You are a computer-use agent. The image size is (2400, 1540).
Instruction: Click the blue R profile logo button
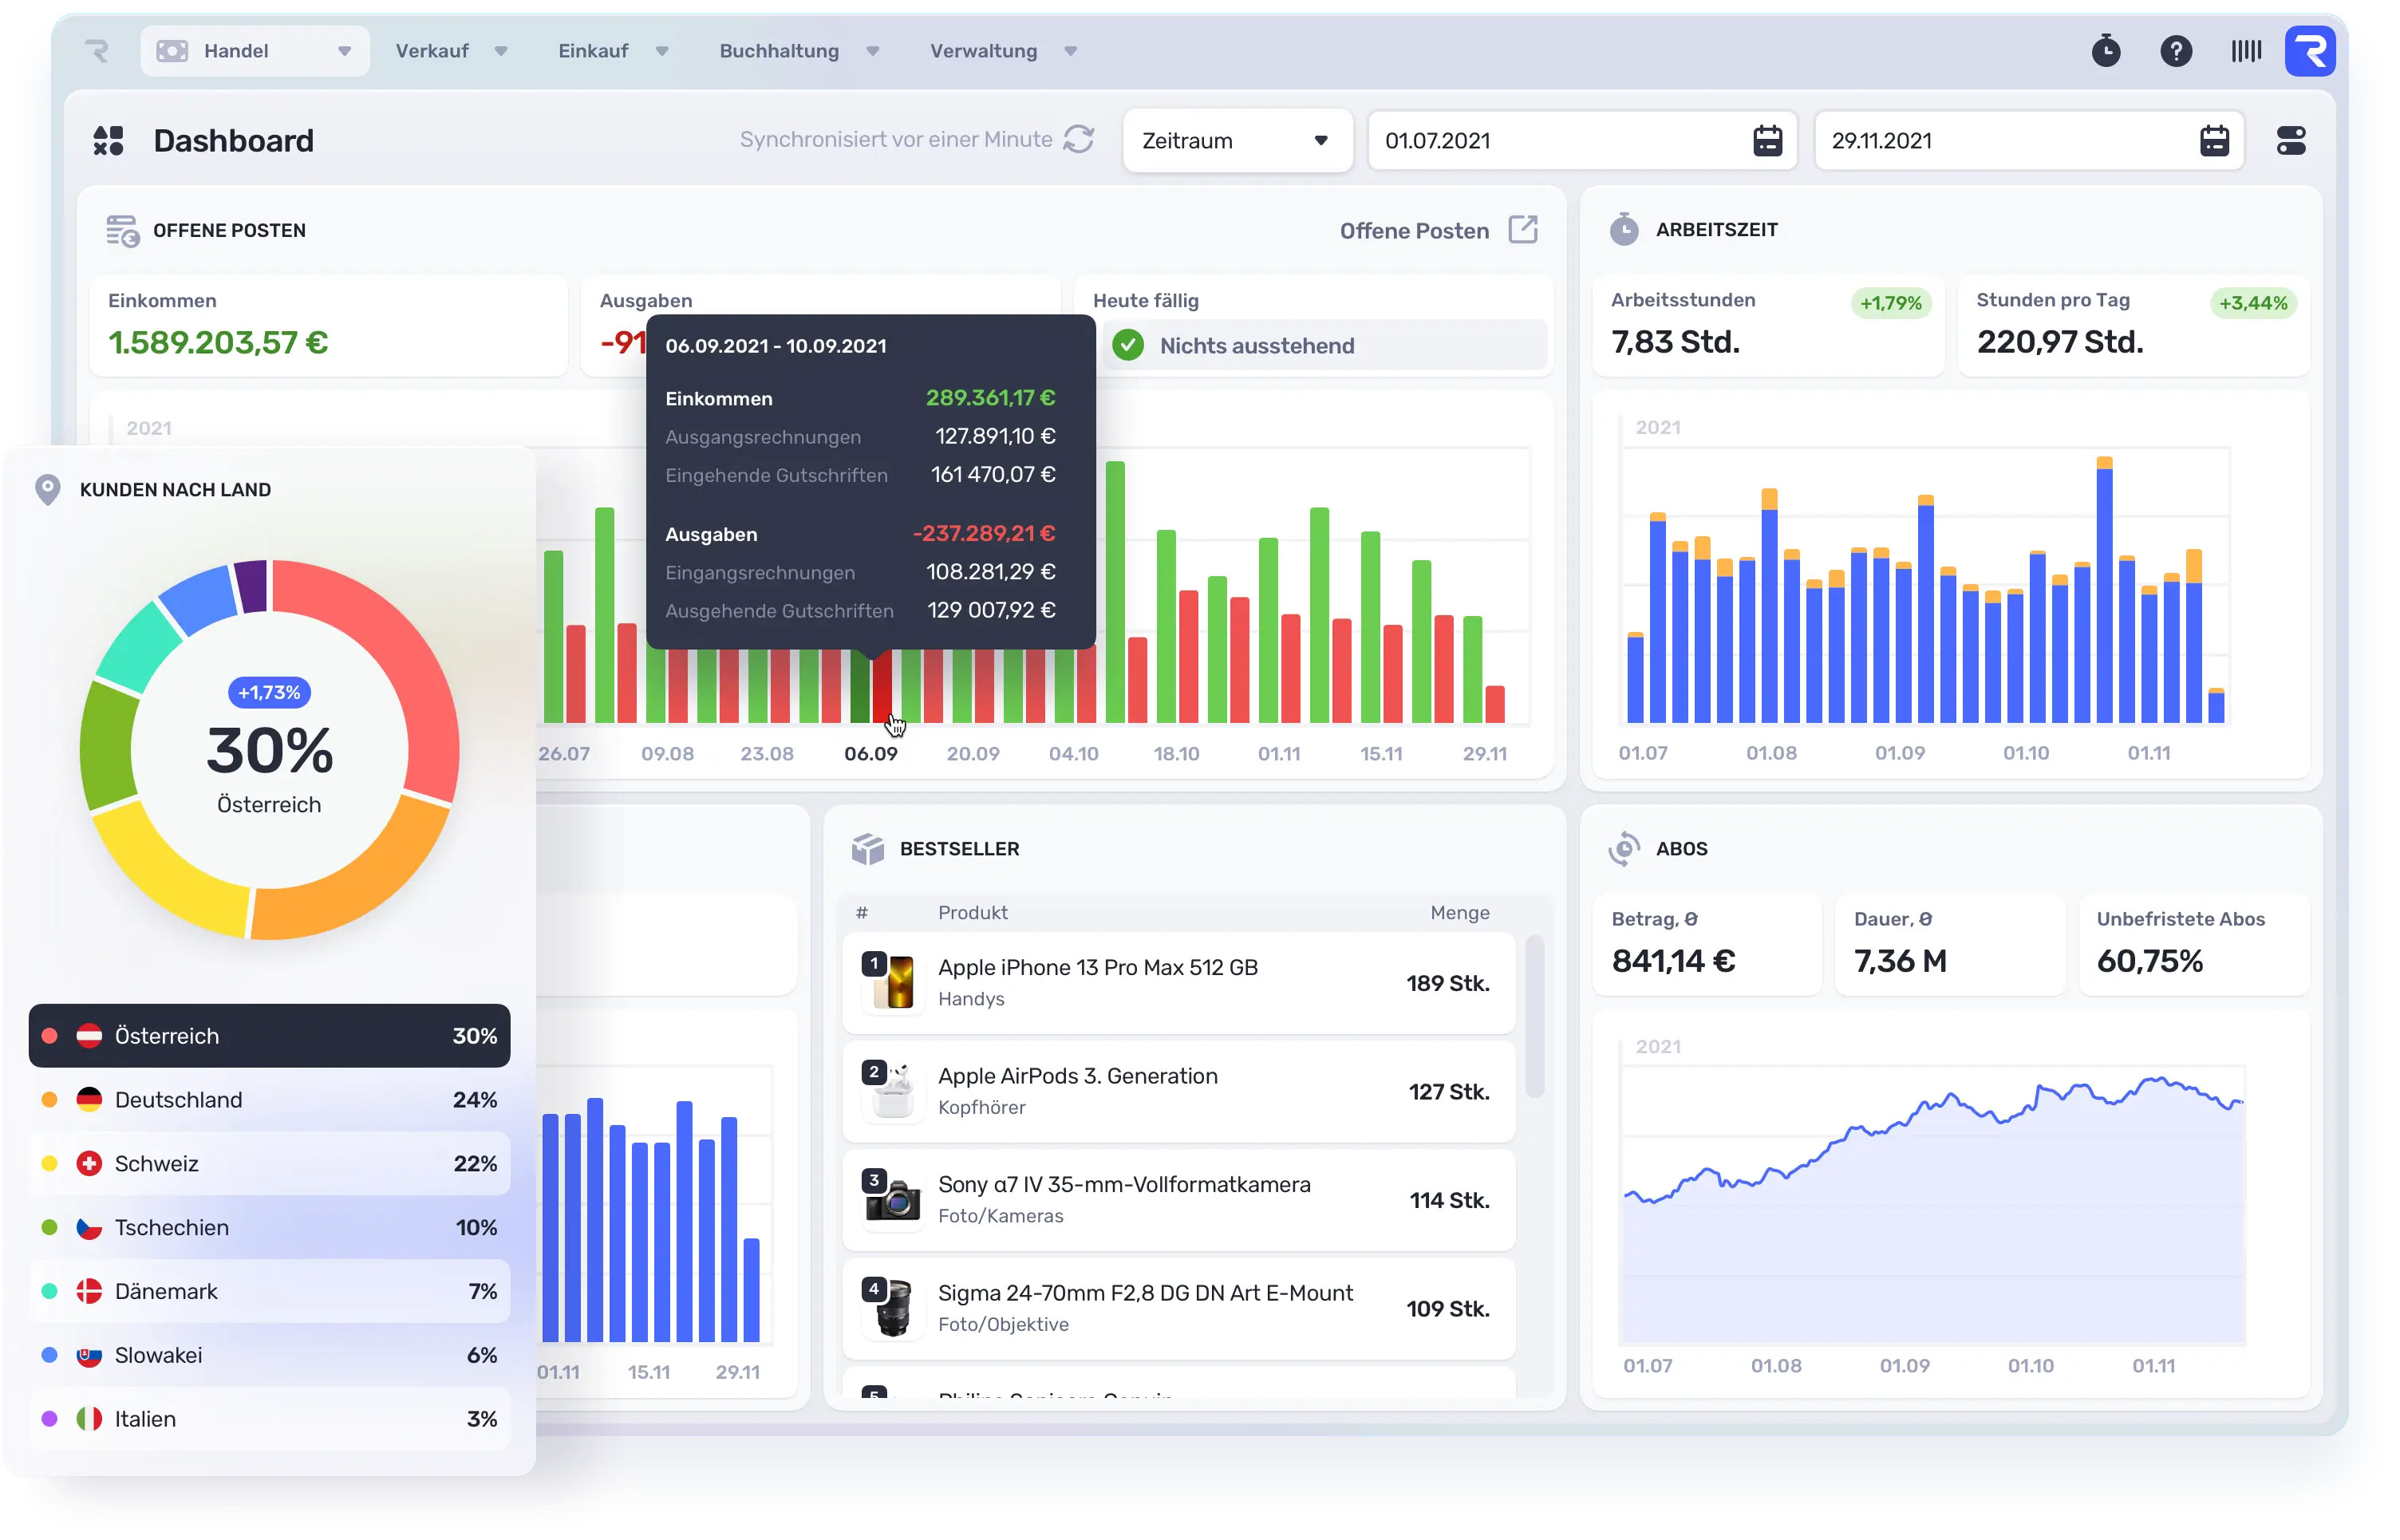click(2309, 51)
